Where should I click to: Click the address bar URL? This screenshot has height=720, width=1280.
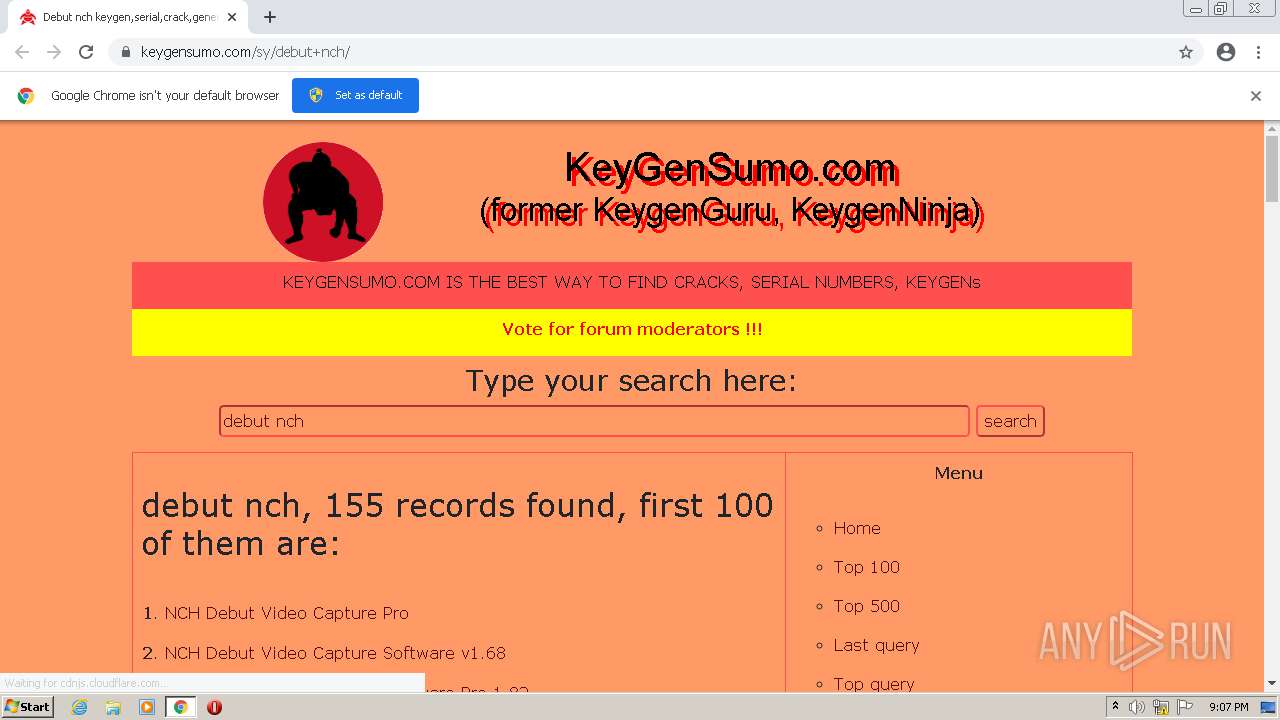245,52
